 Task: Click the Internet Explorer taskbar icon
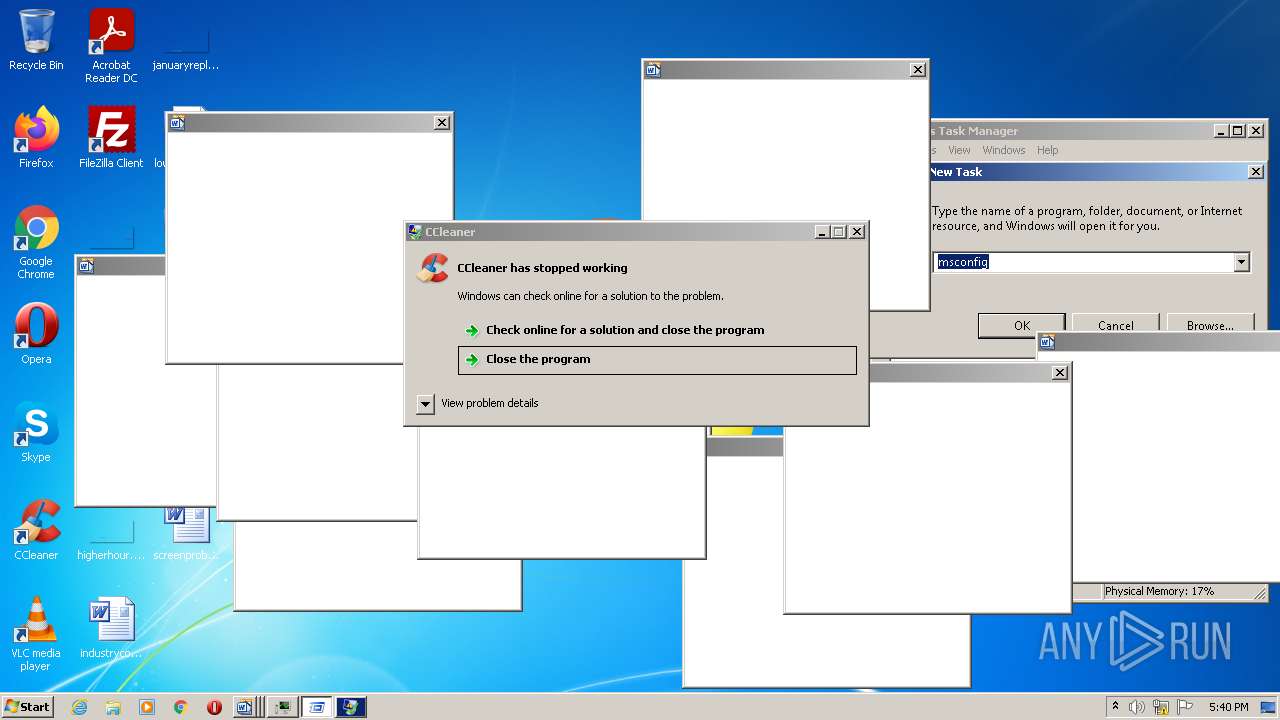[79, 707]
